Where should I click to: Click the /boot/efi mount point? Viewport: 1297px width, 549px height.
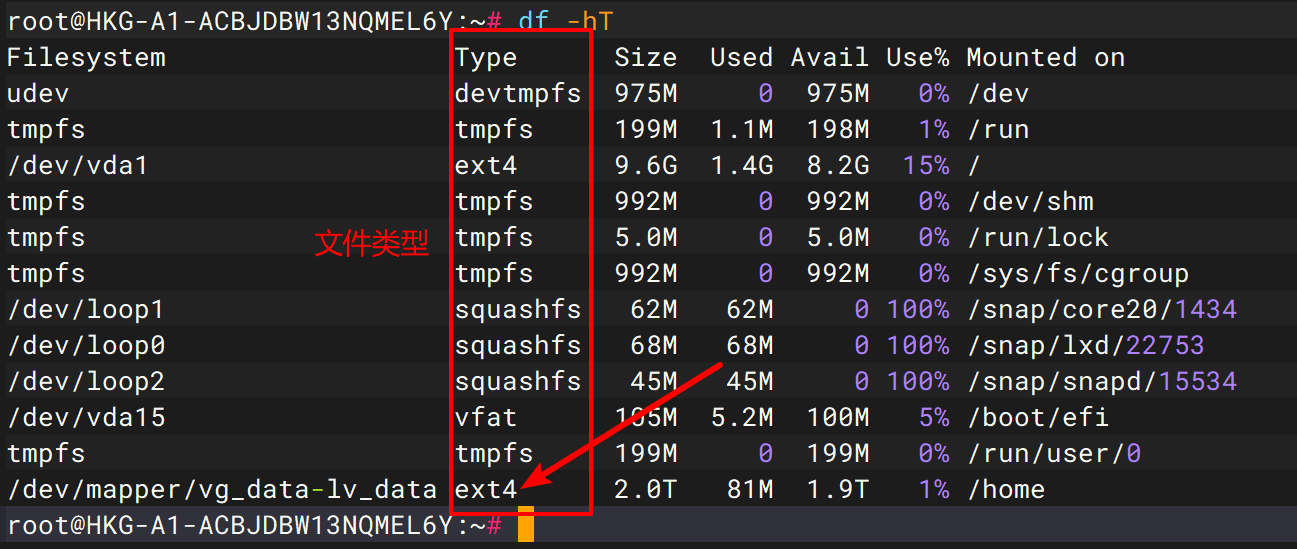1037,418
